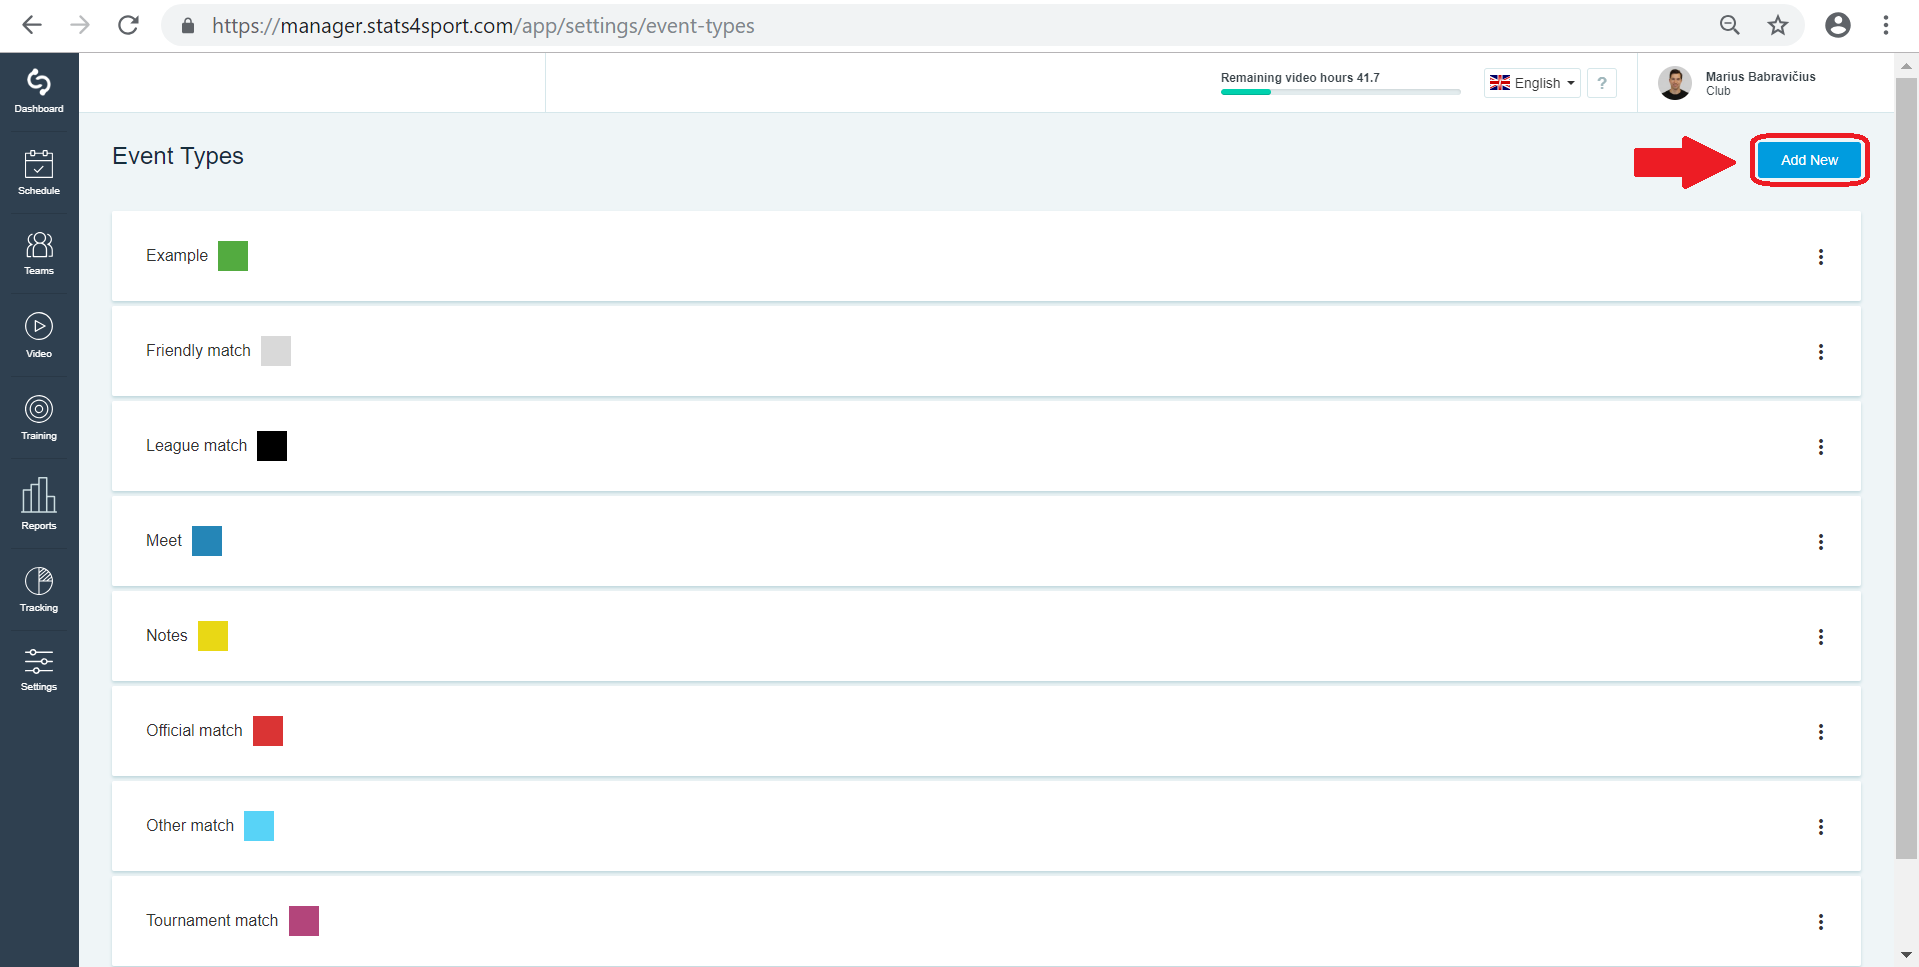Open the browser zoom magnifier icon
The image size is (1919, 967).
point(1729,25)
